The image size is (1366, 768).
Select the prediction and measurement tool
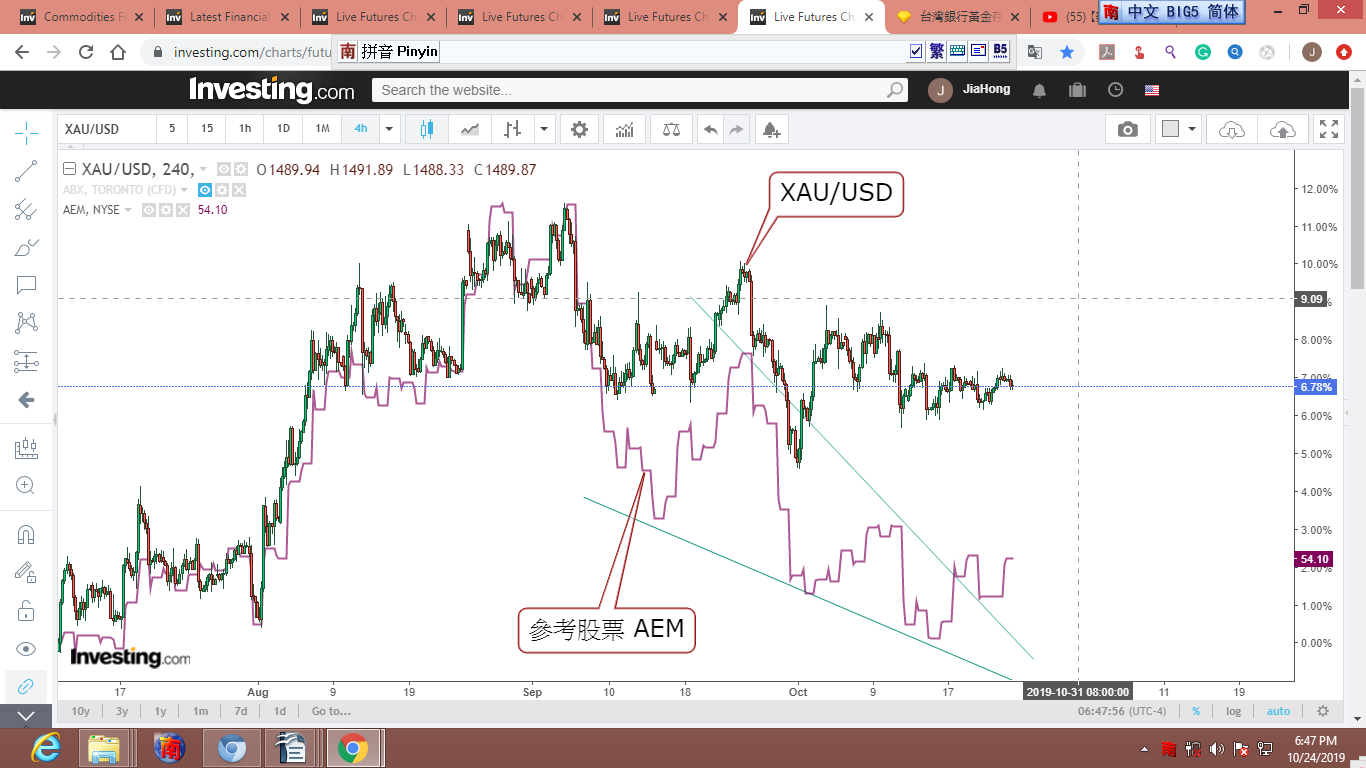pos(26,361)
